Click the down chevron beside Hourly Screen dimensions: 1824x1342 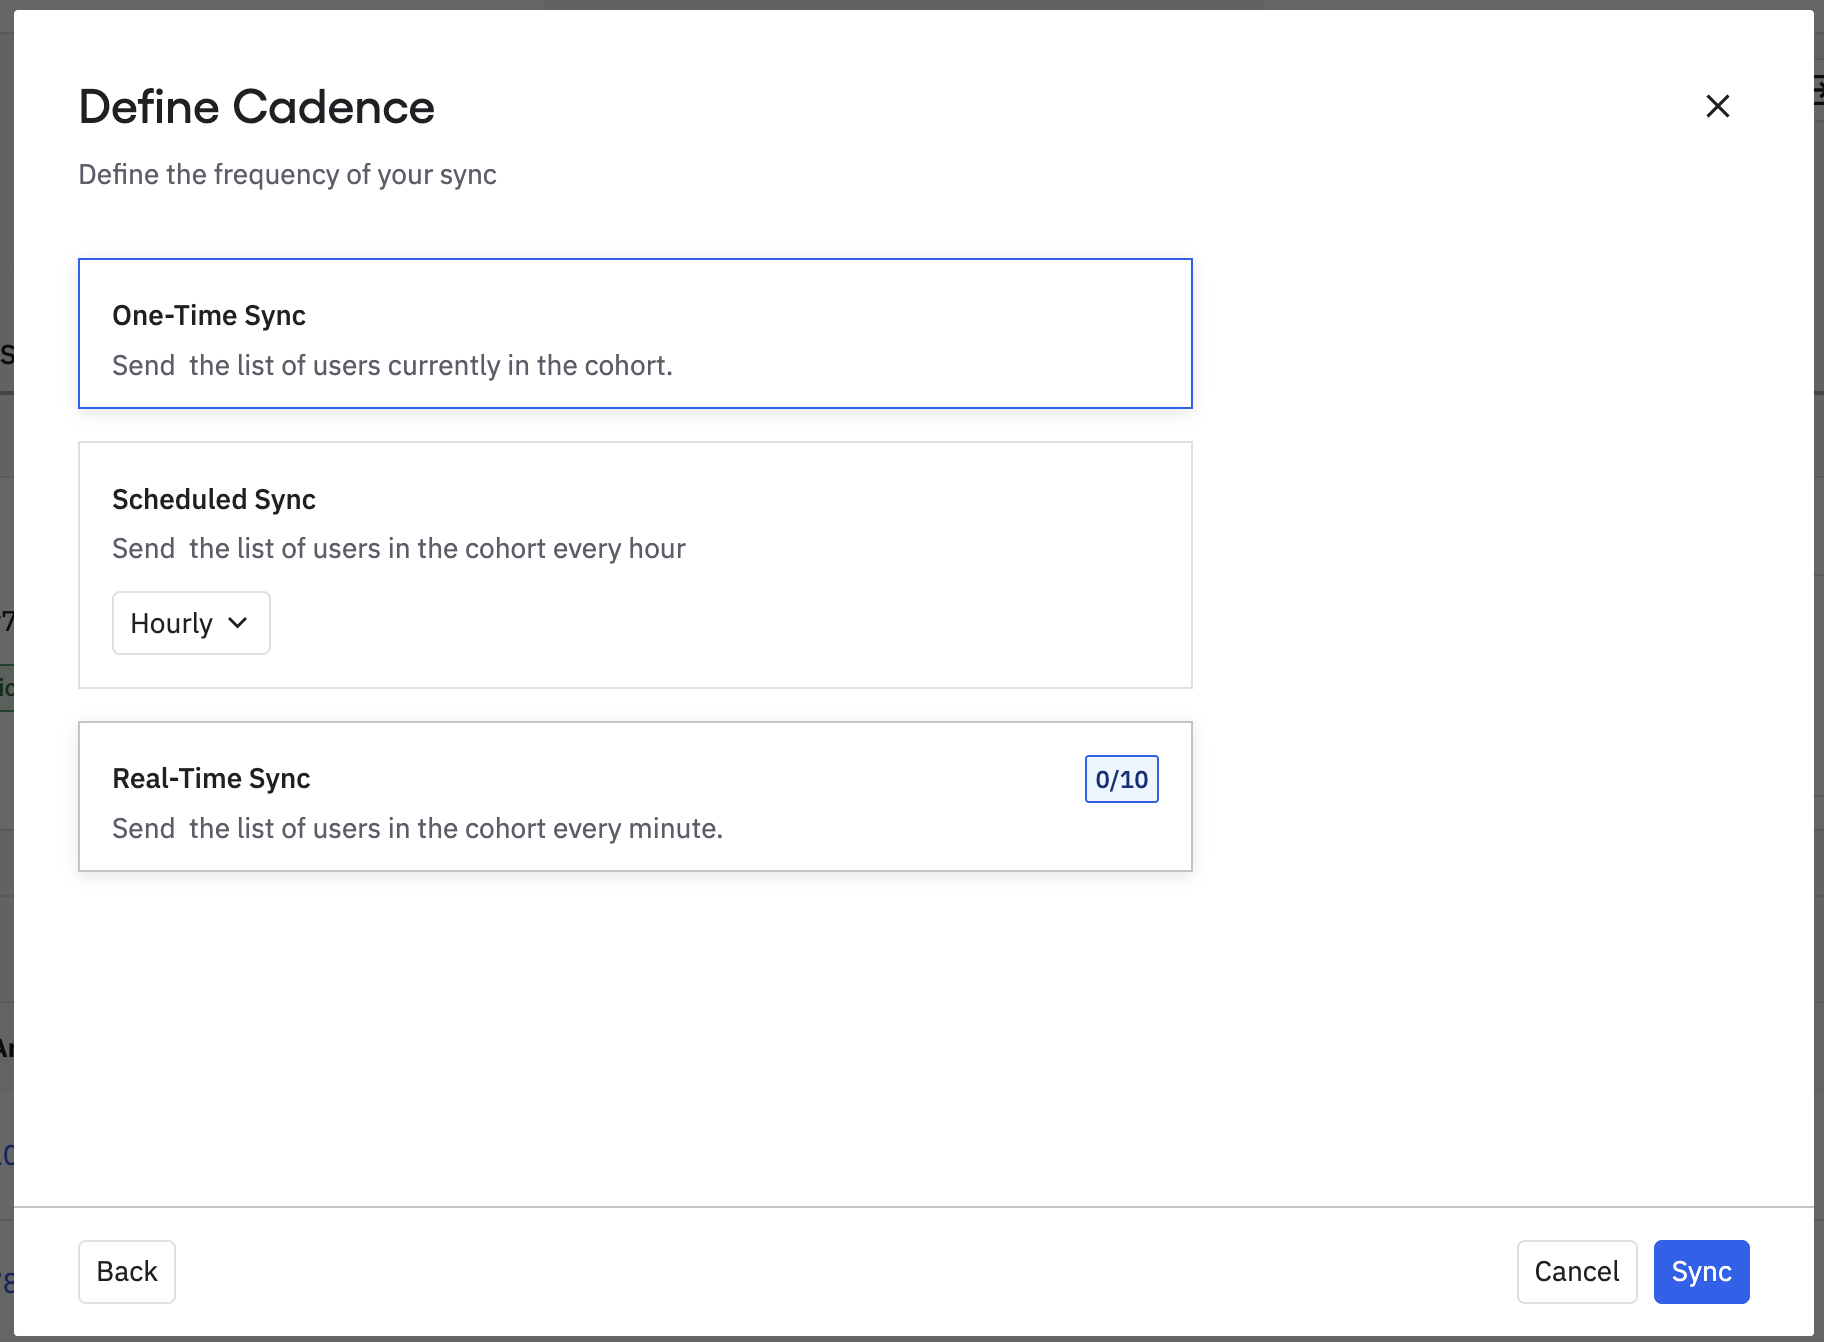pyautogui.click(x=238, y=623)
